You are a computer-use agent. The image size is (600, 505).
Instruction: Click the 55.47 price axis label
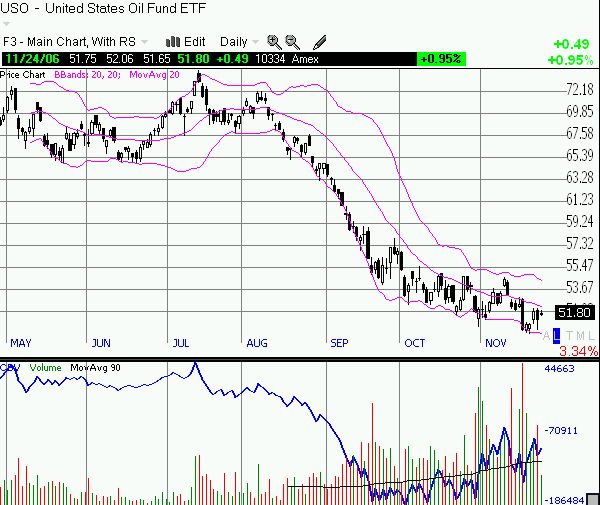[x=580, y=265]
